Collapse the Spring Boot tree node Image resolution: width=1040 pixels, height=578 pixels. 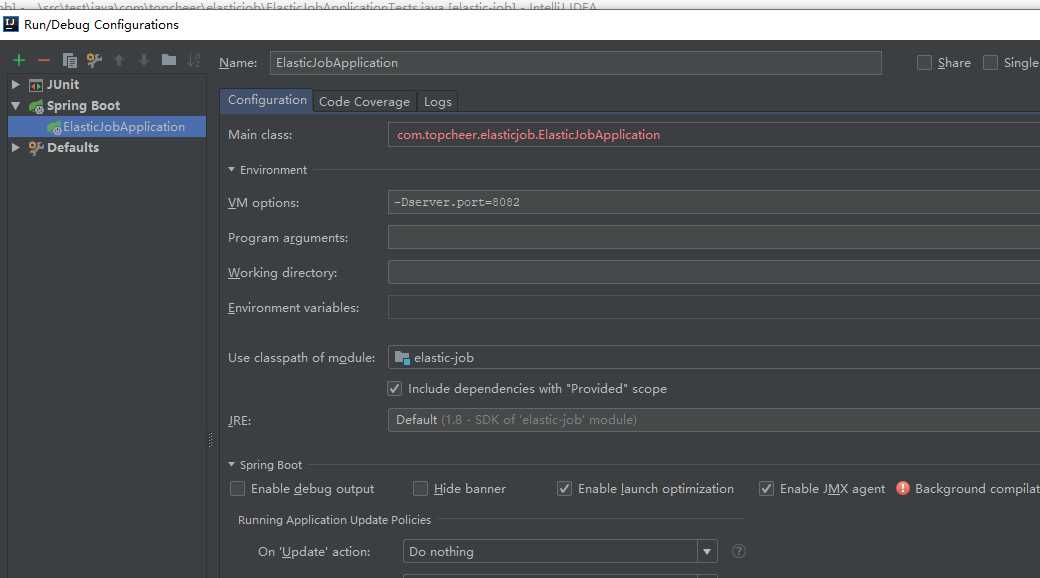16,106
